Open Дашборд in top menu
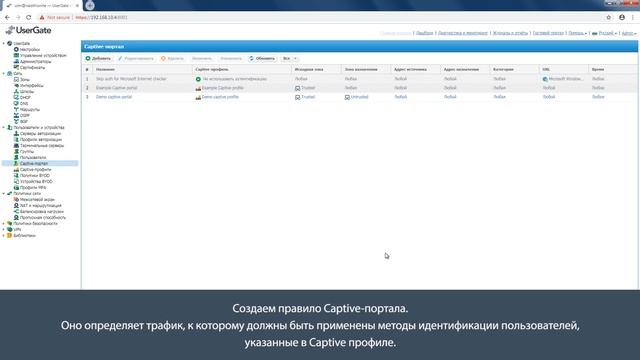The width and height of the screenshot is (640, 360). click(424, 33)
